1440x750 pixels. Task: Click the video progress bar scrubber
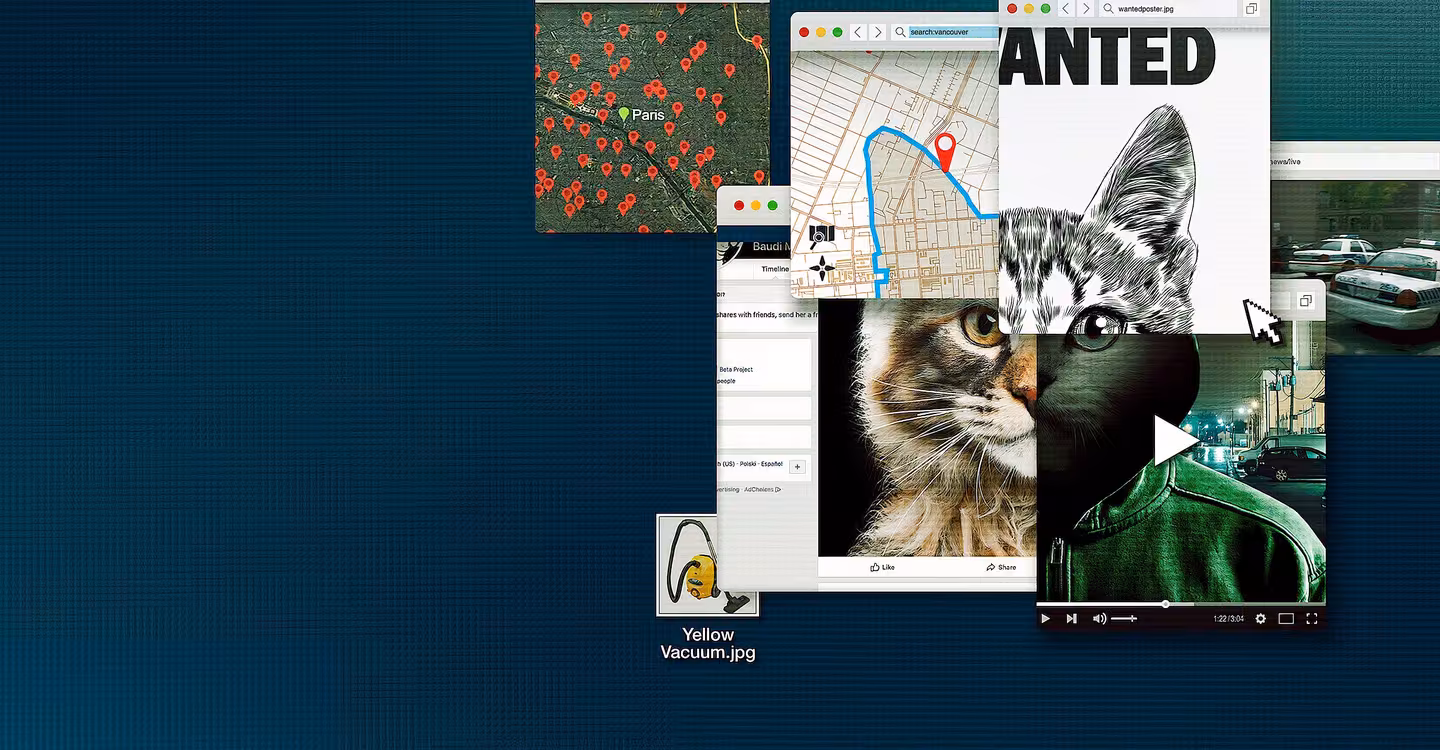coord(1165,604)
